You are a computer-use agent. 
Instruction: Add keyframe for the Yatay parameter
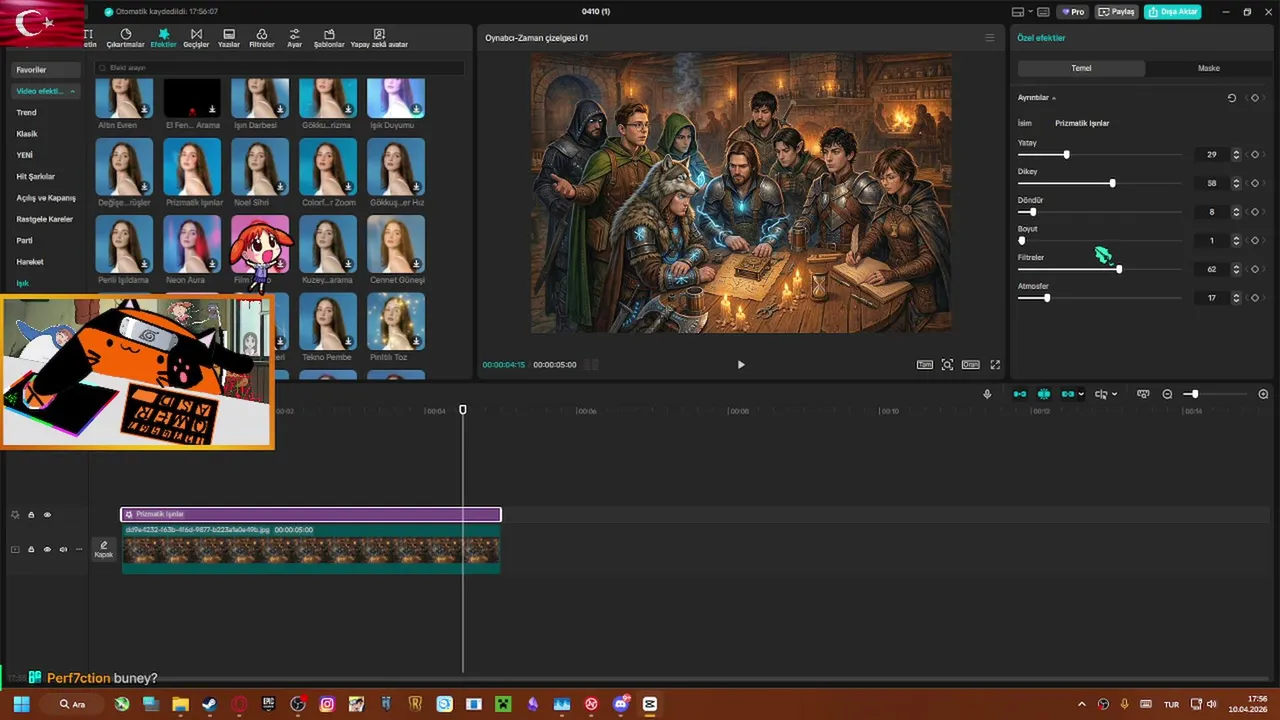[1255, 155]
